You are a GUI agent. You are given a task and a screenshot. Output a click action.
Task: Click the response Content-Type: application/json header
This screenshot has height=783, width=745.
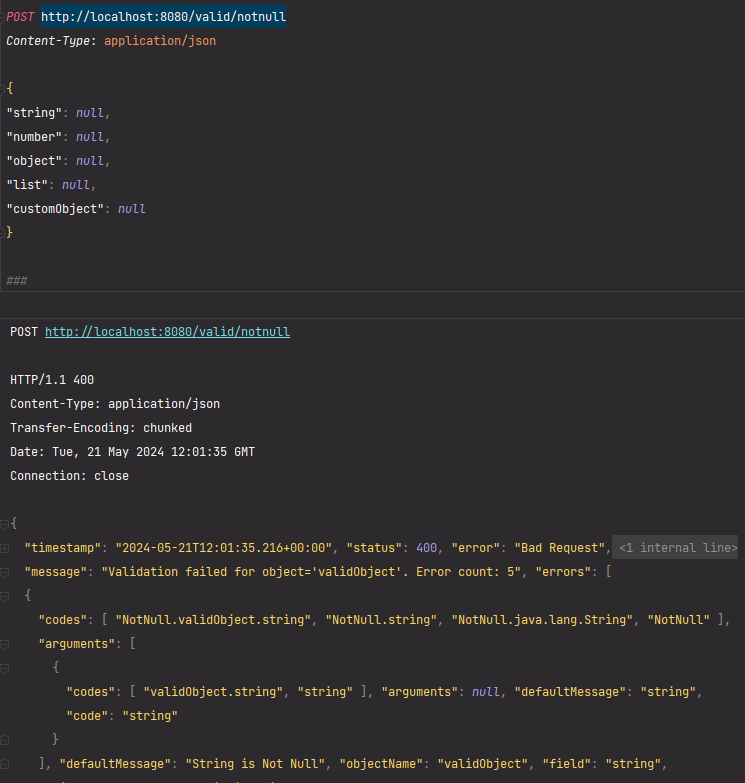115,404
